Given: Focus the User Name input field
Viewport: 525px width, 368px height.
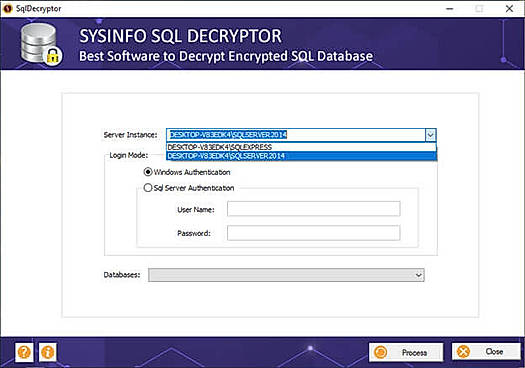Looking at the screenshot, I should [x=313, y=209].
